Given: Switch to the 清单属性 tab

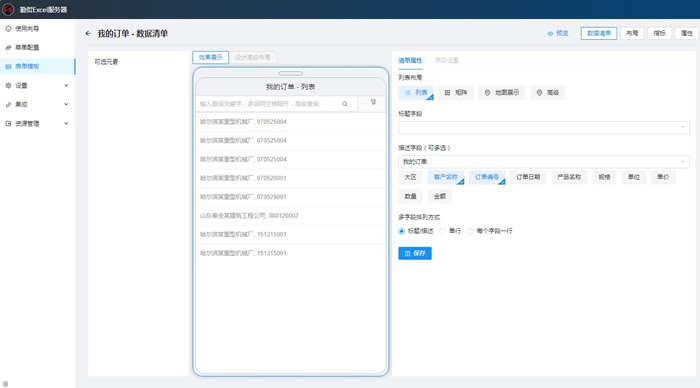Looking at the screenshot, I should 410,60.
